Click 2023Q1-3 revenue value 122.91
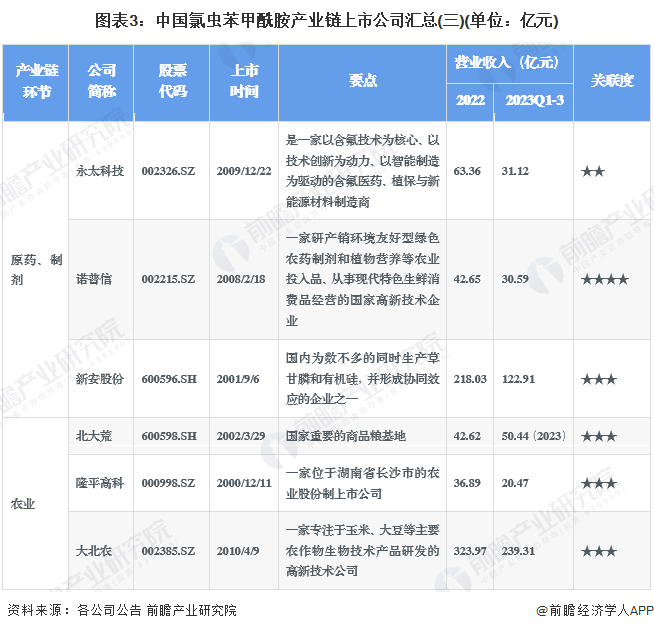Viewport: 654px width, 631px height. pos(518,379)
